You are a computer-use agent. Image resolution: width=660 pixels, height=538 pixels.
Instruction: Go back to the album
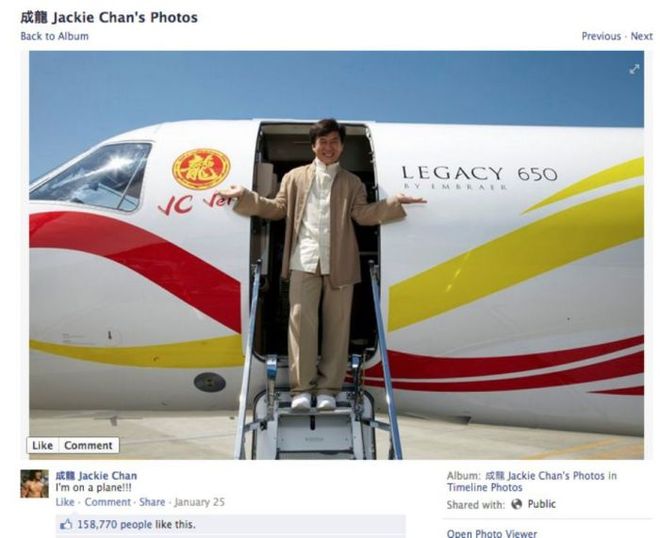(55, 36)
